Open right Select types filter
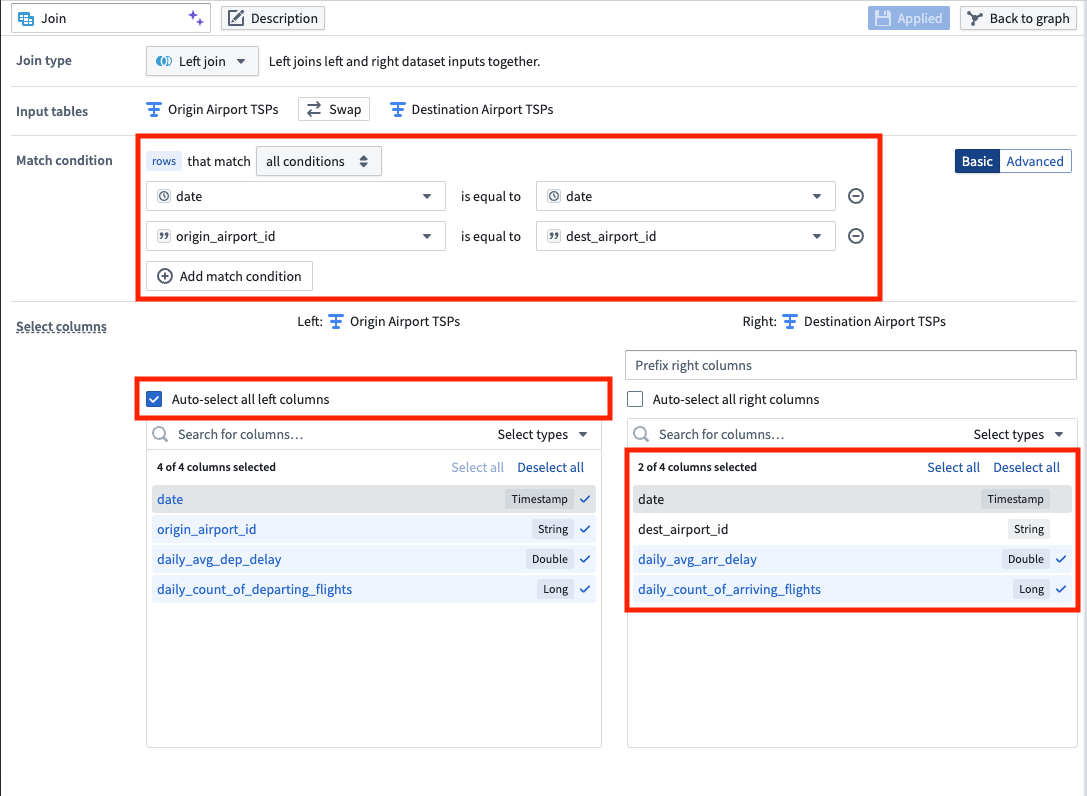1087x796 pixels. (x=1018, y=435)
